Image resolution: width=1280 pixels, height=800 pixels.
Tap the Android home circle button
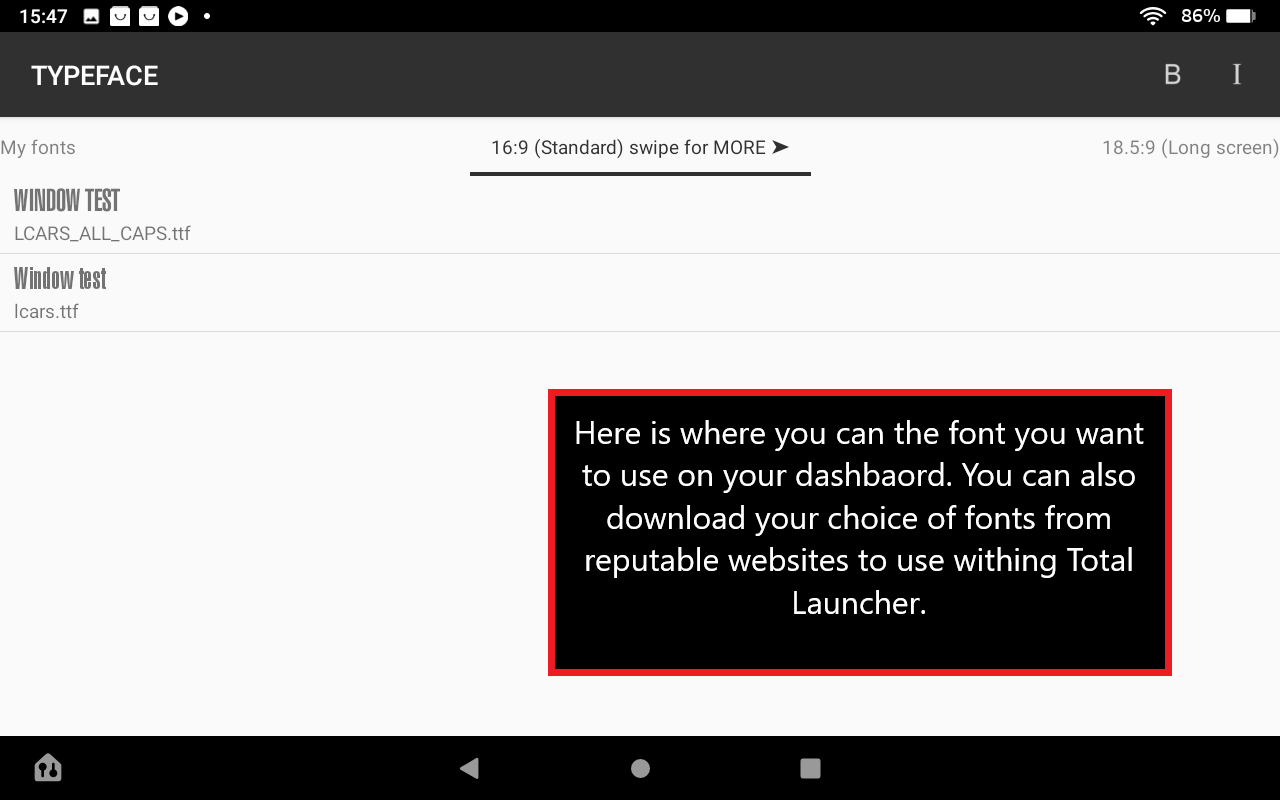(641, 768)
